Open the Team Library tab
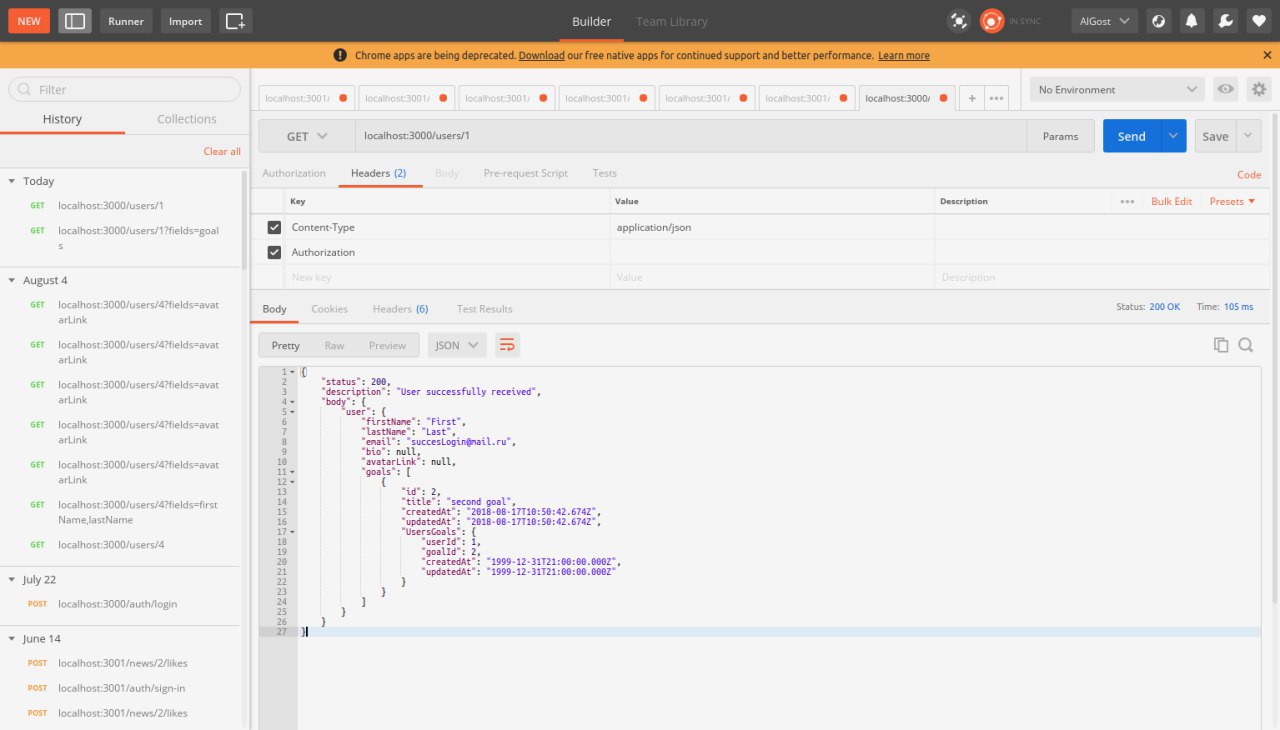The width and height of the screenshot is (1280, 730). coord(671,21)
